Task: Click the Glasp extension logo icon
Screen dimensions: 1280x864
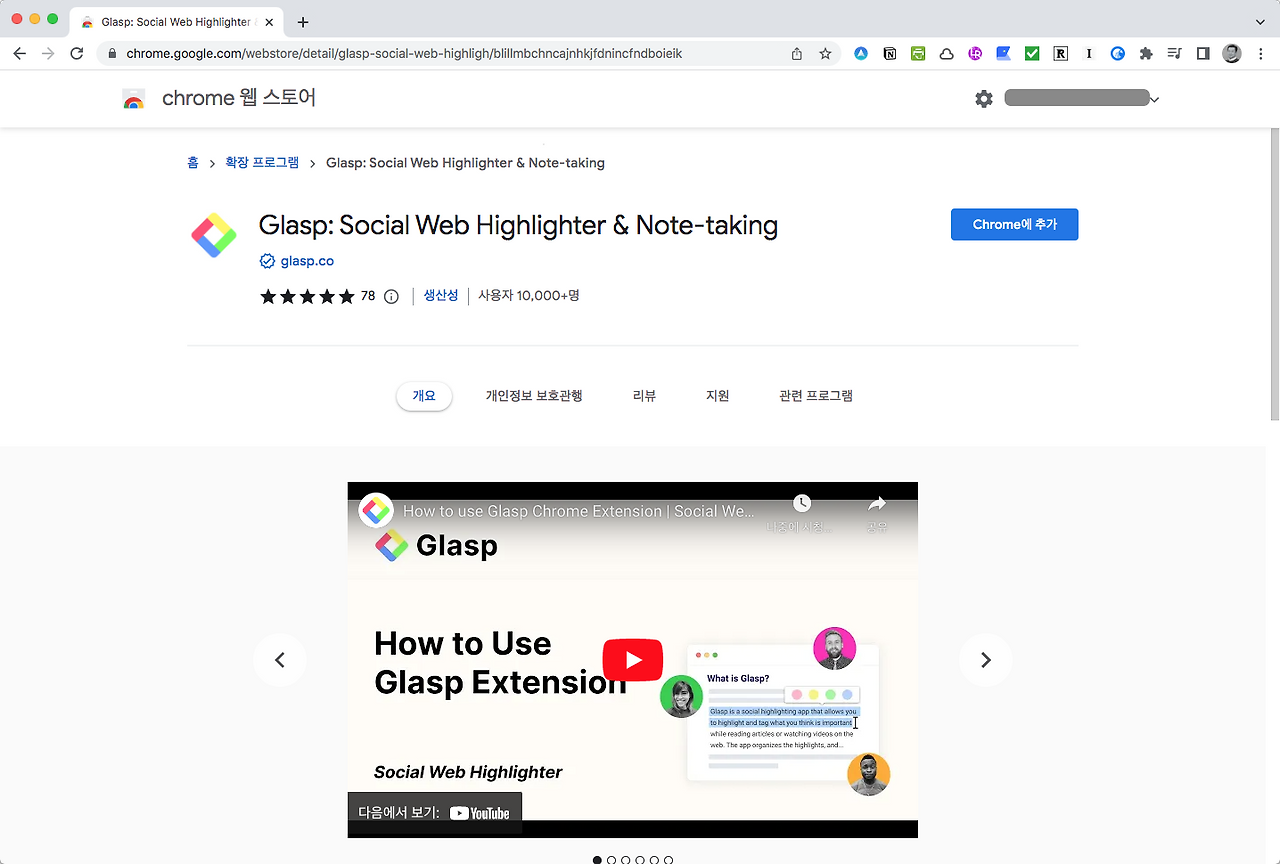Action: 214,236
